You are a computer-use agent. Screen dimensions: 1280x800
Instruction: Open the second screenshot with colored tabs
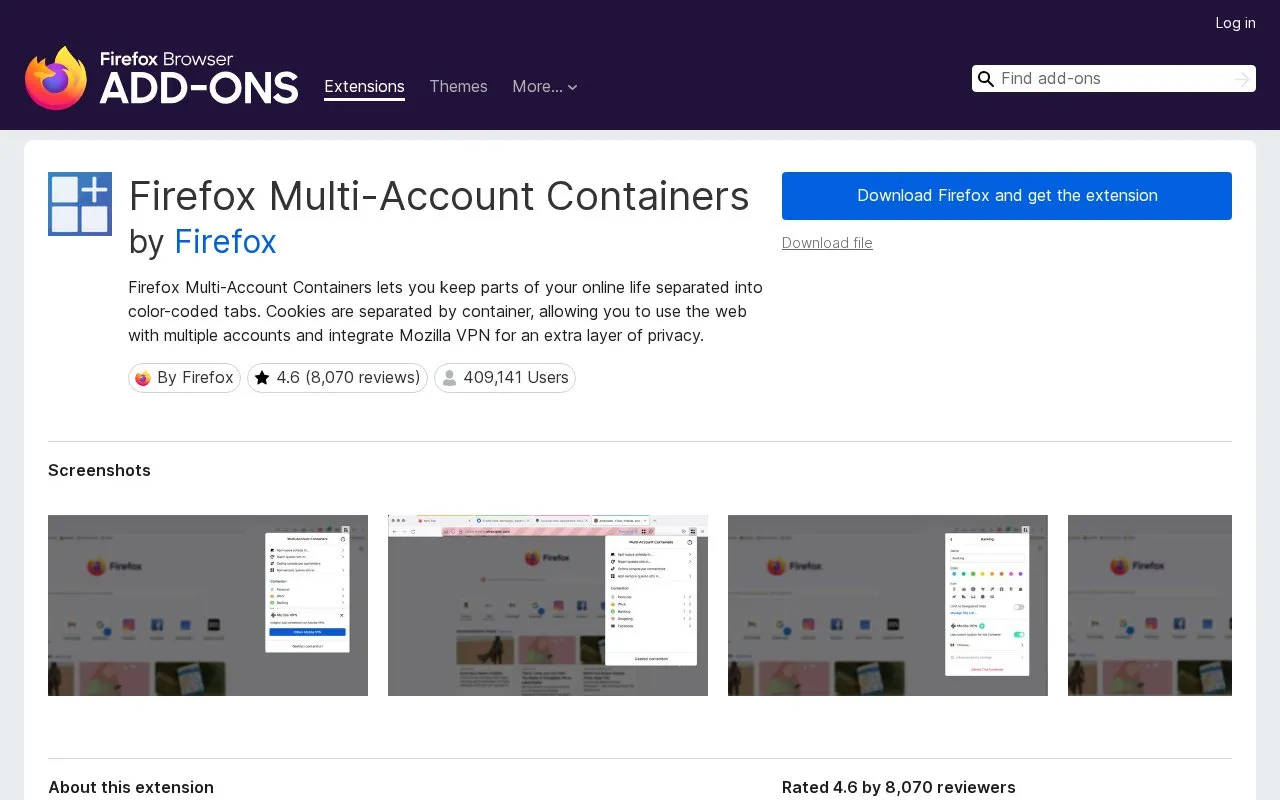[548, 606]
